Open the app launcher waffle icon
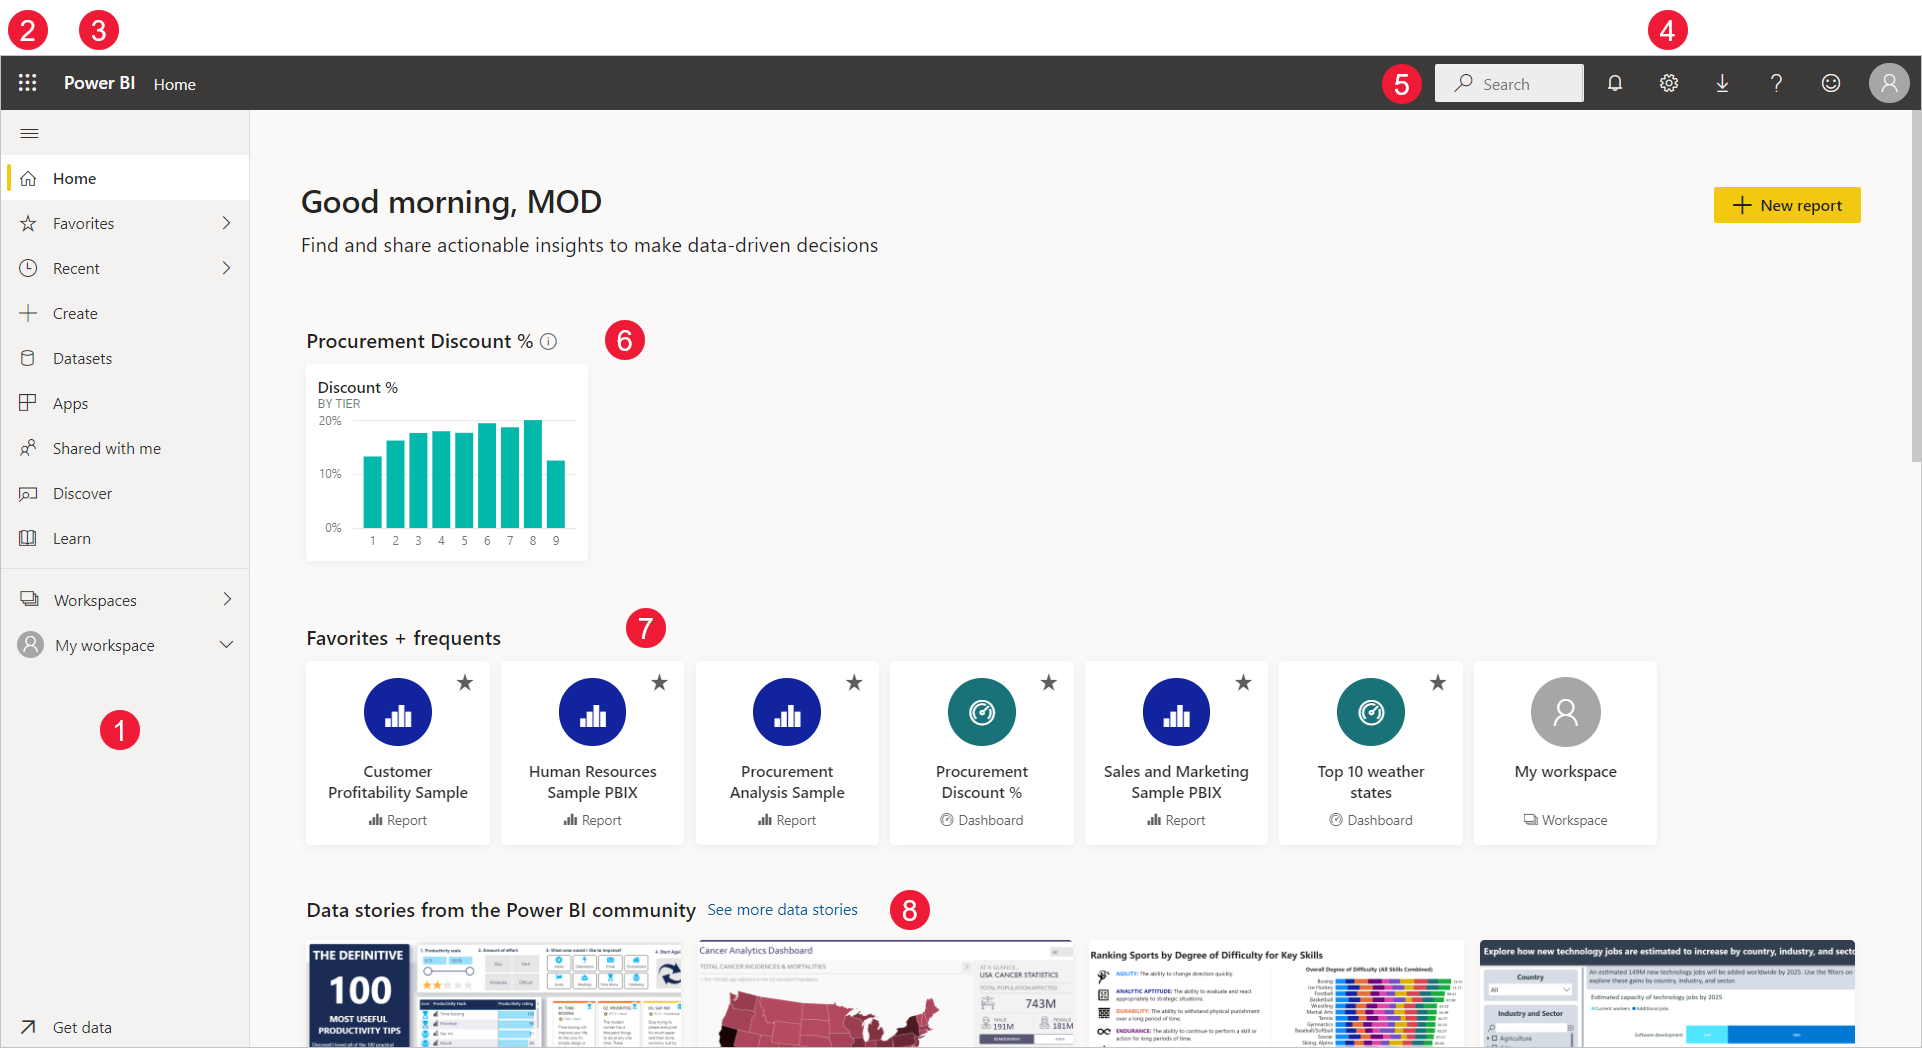 coord(28,83)
